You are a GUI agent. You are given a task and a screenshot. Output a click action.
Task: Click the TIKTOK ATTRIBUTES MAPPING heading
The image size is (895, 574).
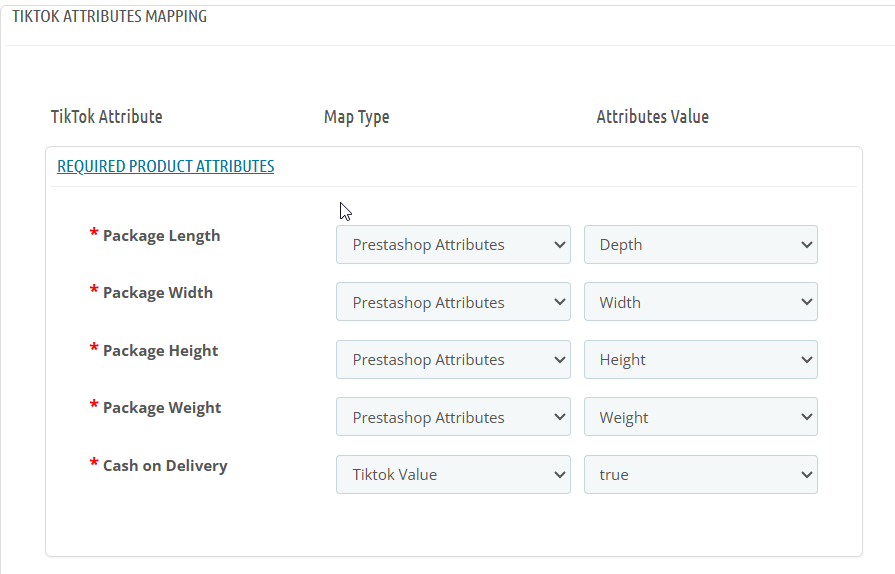tap(110, 16)
